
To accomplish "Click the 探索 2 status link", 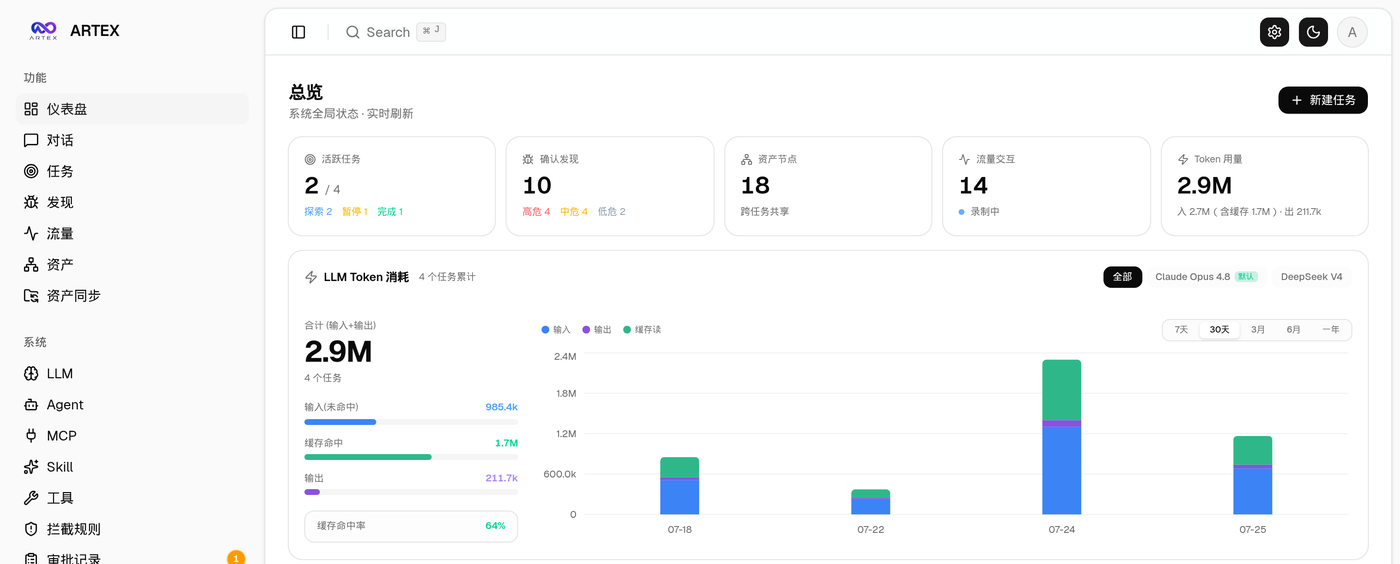I will click(x=318, y=212).
